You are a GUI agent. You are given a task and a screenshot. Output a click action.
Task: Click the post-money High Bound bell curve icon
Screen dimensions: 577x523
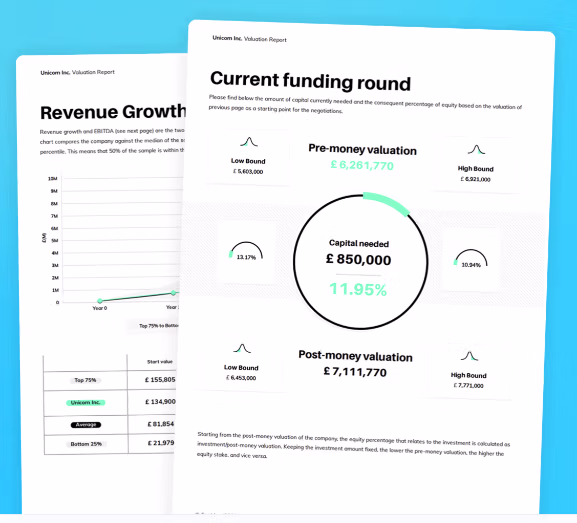(470, 356)
